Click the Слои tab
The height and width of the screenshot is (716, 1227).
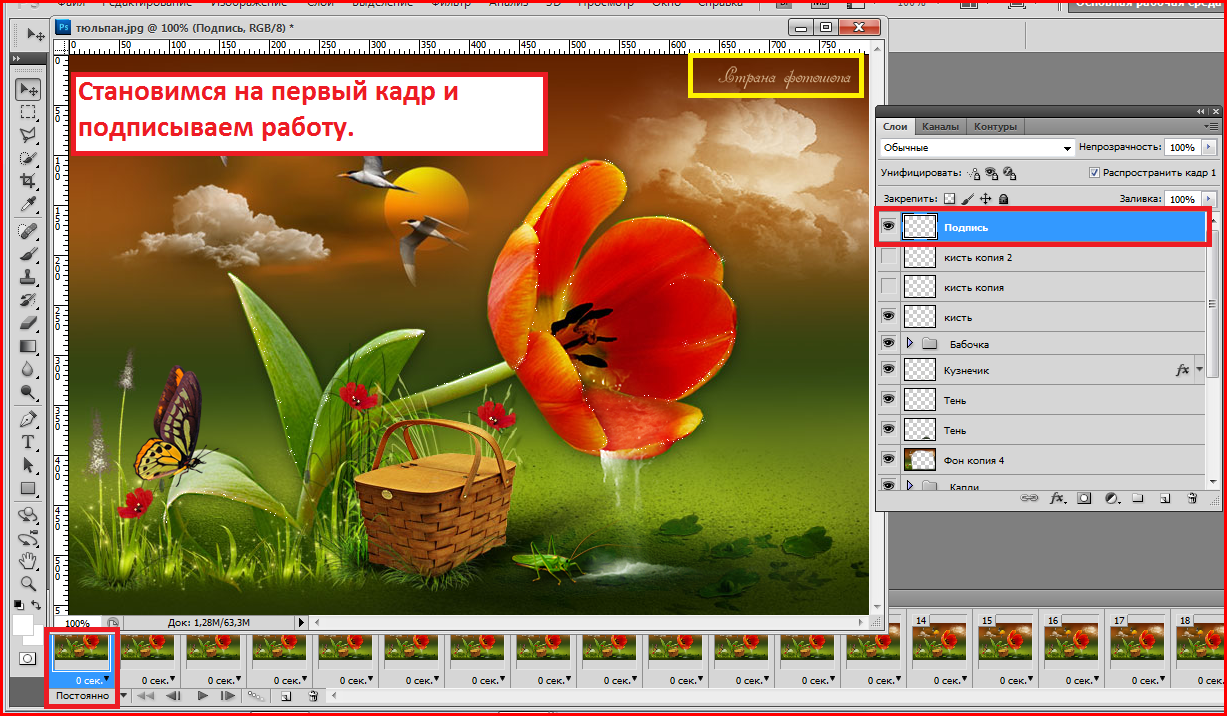coord(895,126)
